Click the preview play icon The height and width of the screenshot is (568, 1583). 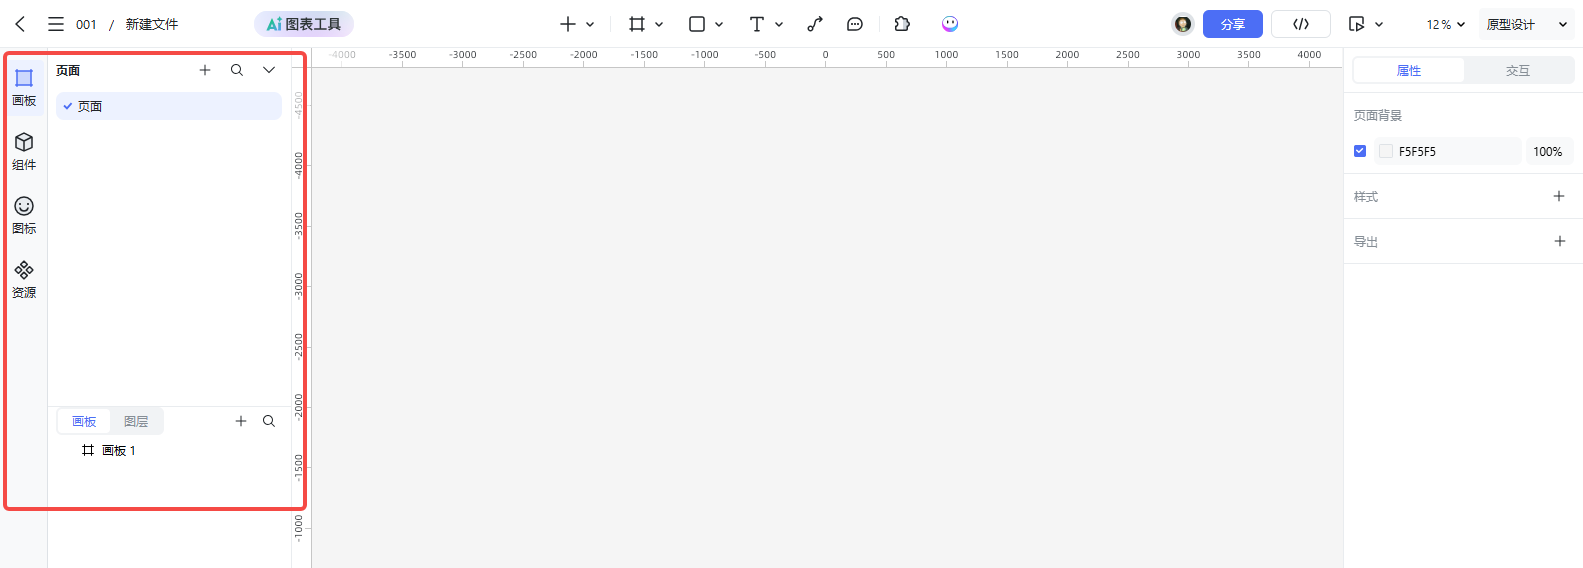click(x=1357, y=24)
